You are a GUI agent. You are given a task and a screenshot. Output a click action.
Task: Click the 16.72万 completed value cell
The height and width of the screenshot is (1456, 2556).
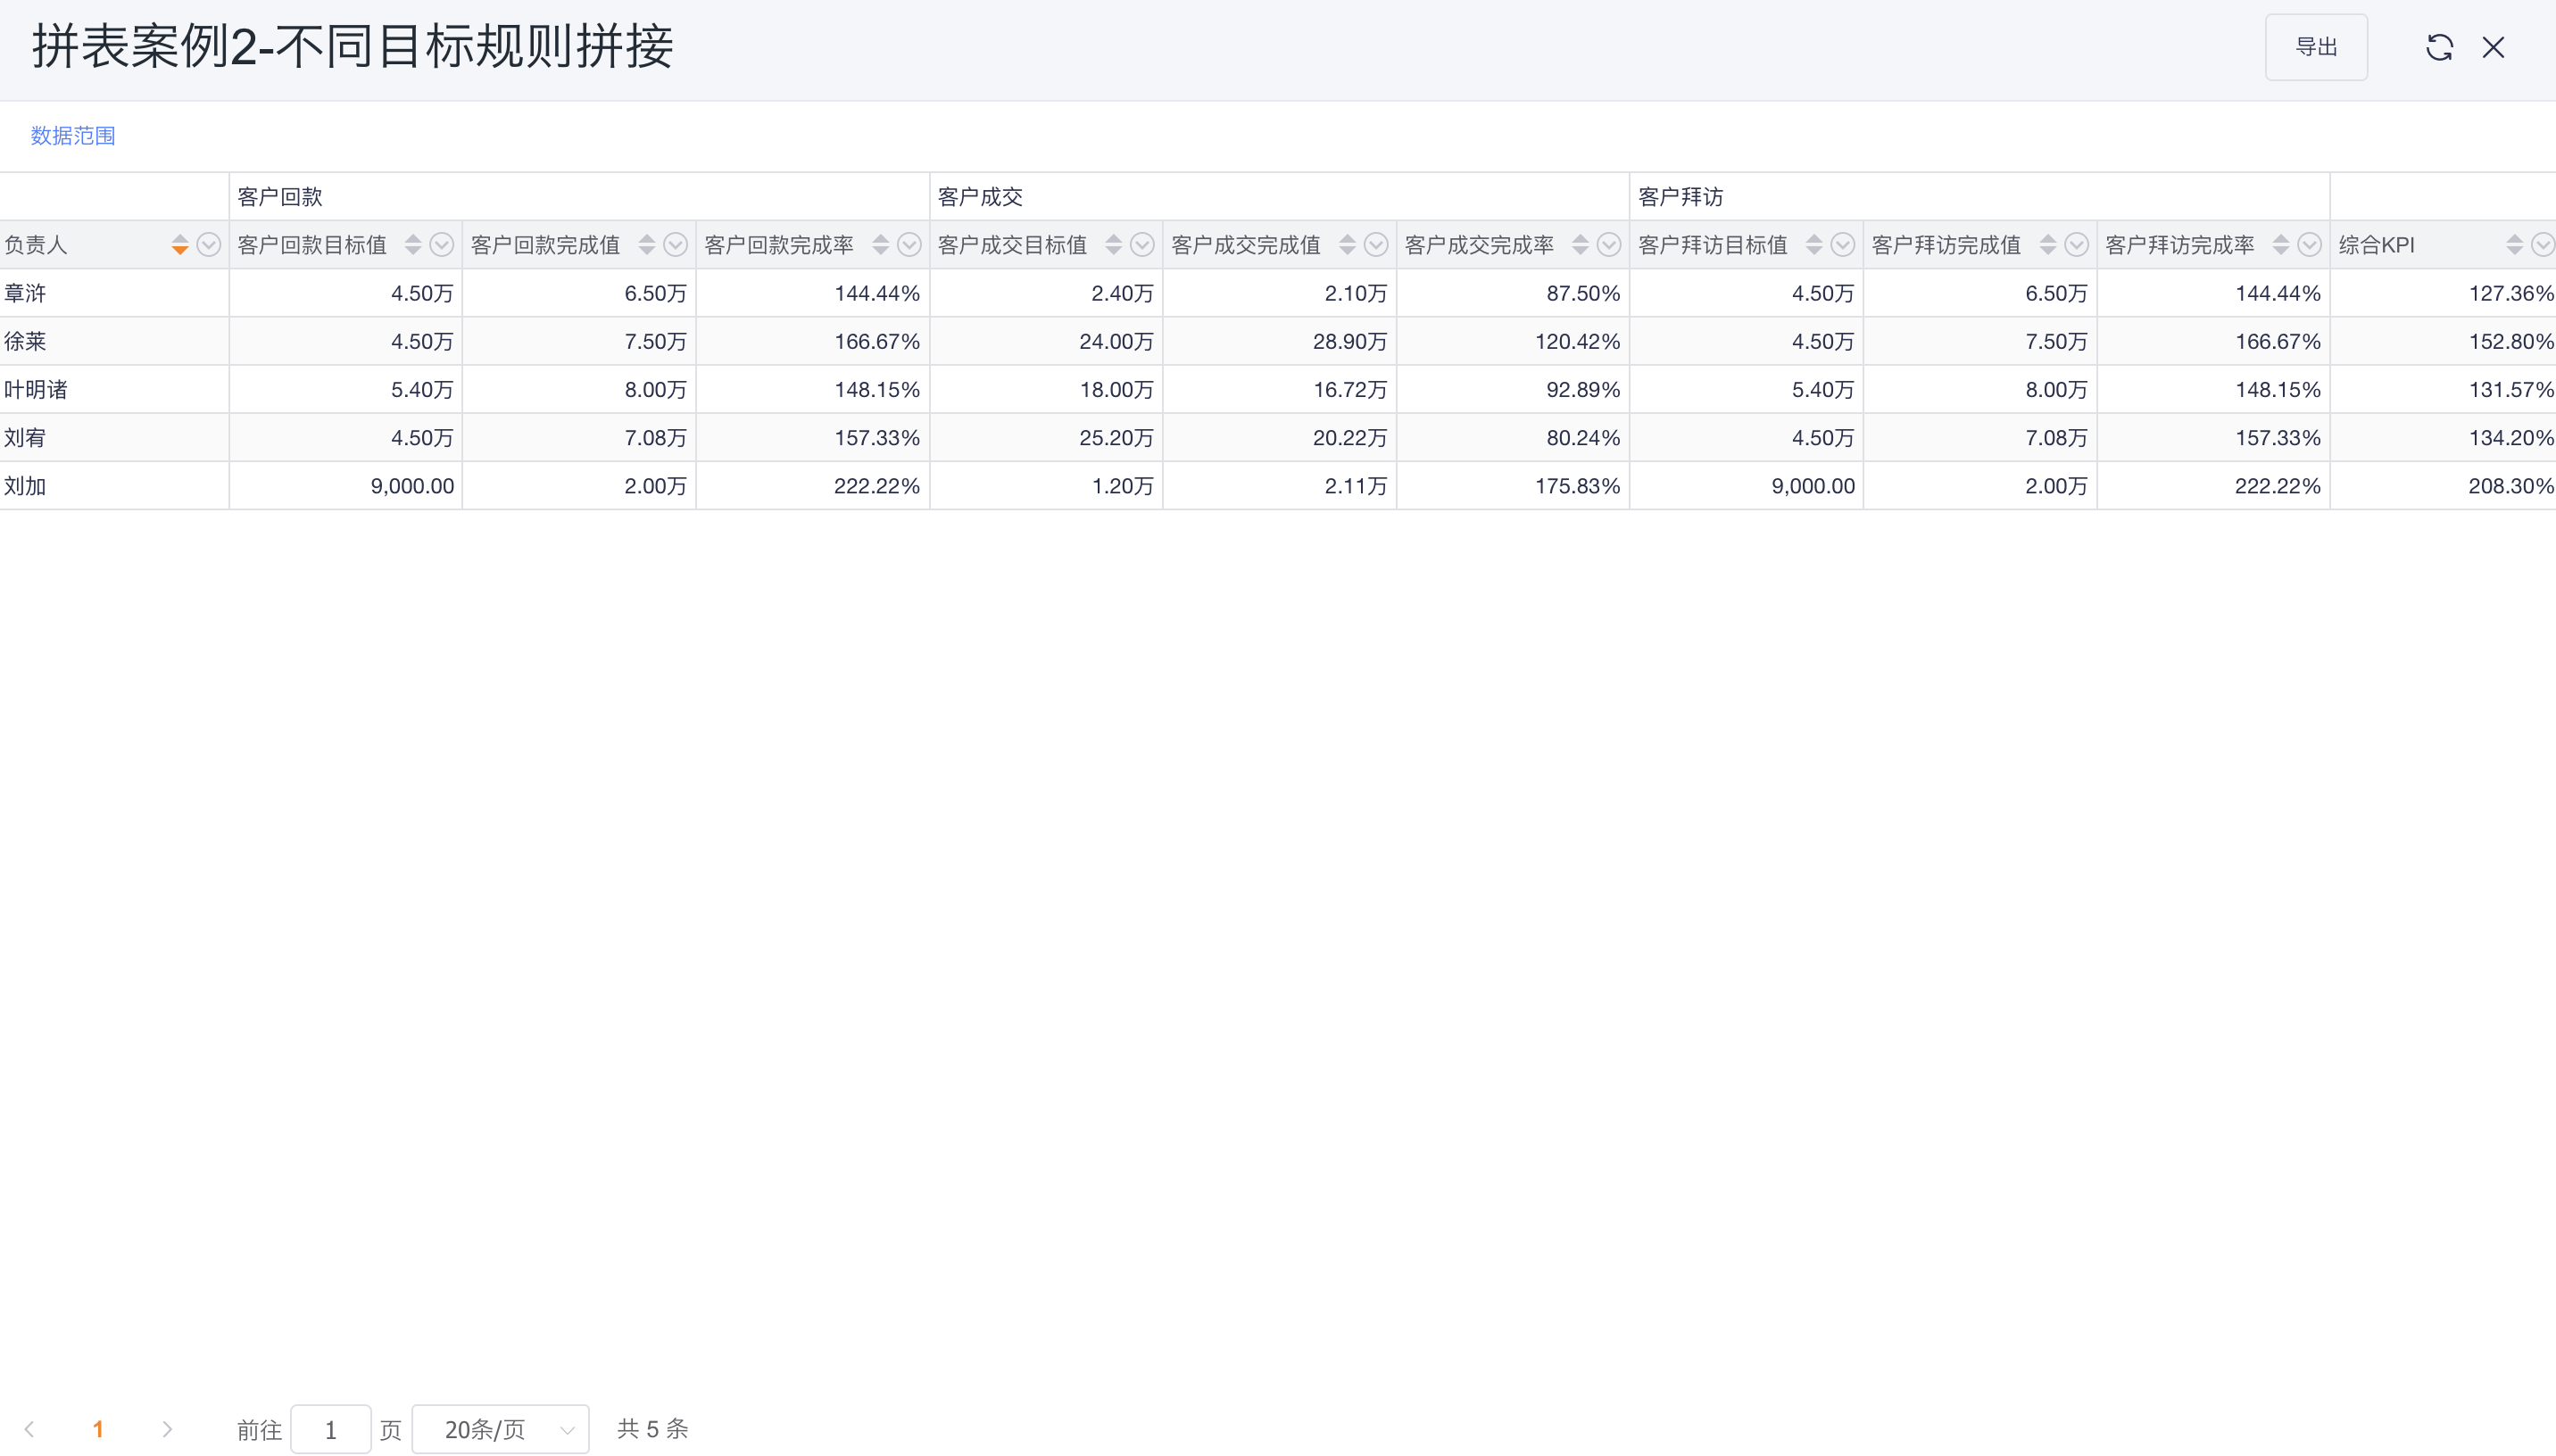pos(1280,389)
